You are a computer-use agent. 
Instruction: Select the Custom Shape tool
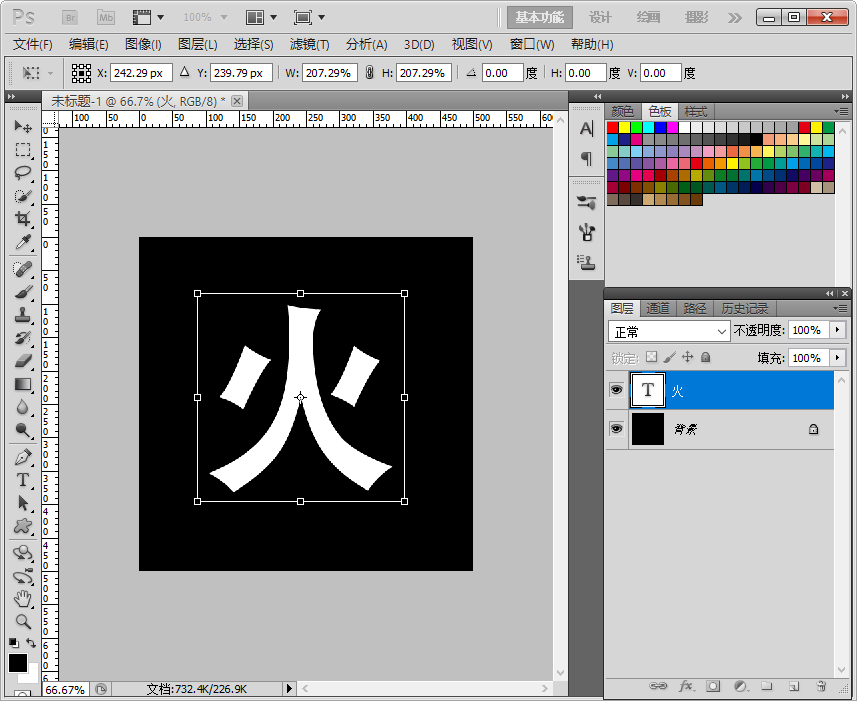click(22, 526)
